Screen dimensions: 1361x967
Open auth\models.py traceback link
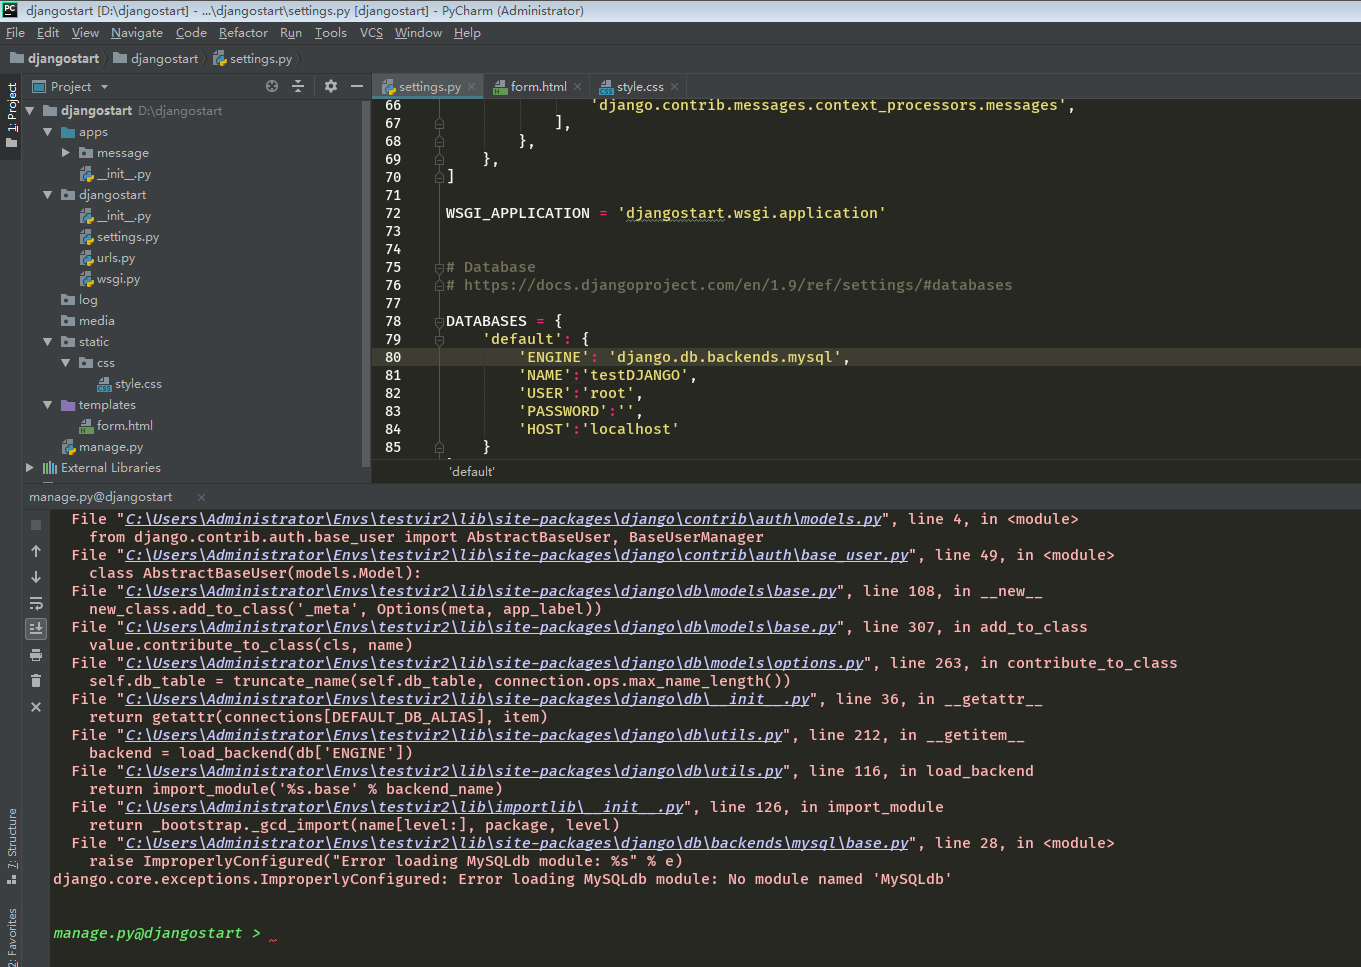click(503, 519)
